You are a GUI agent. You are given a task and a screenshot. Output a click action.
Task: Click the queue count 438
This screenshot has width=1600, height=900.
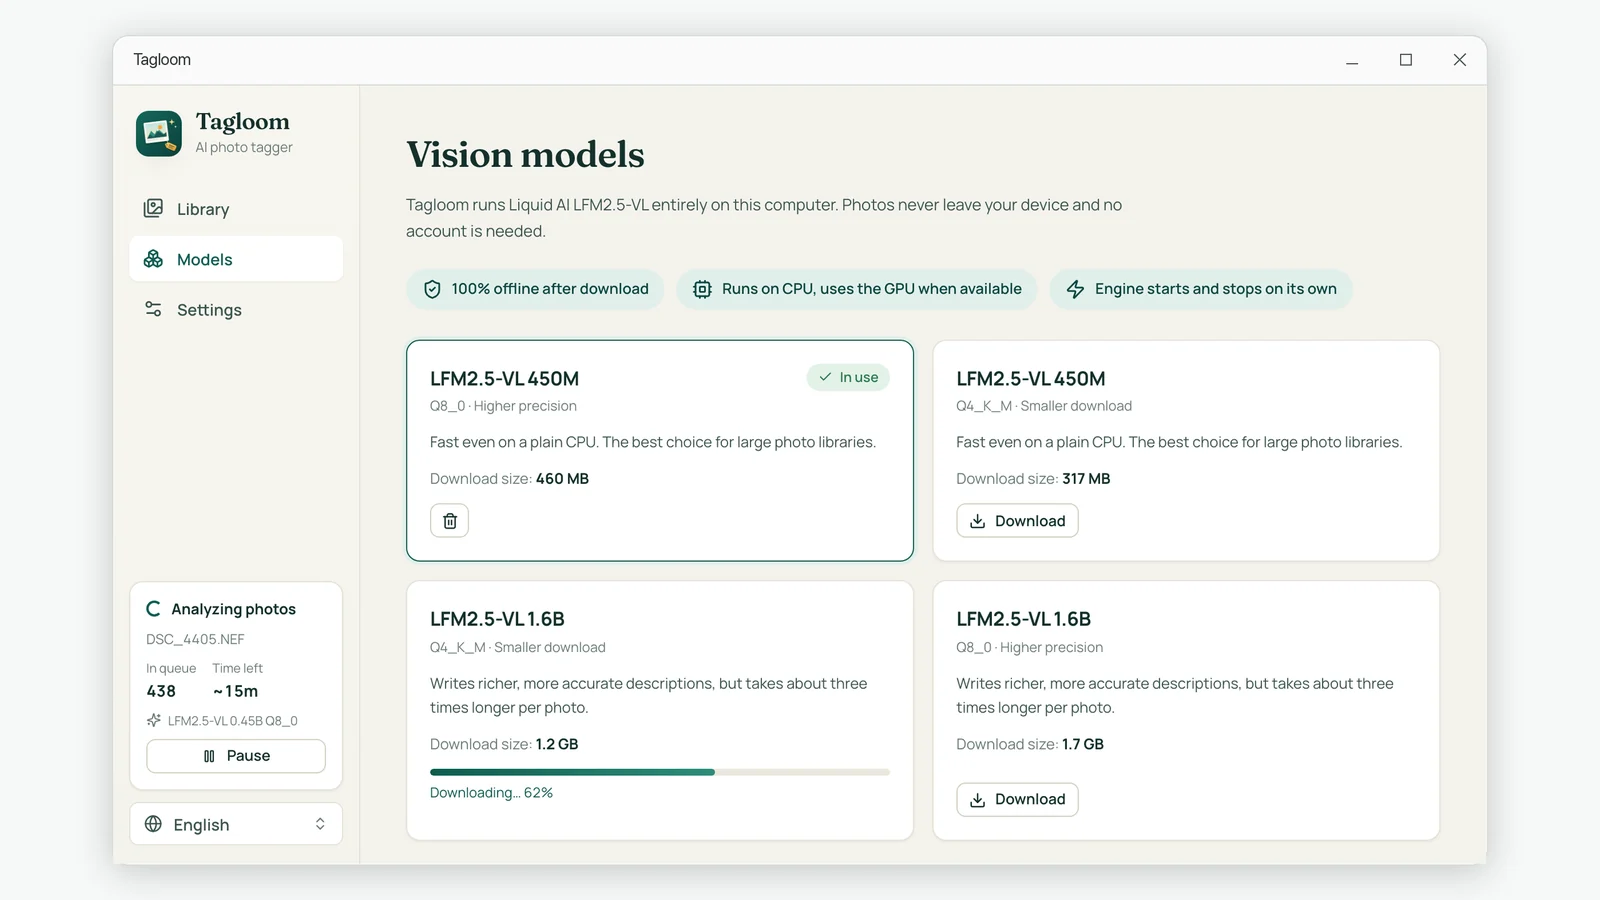tap(161, 691)
